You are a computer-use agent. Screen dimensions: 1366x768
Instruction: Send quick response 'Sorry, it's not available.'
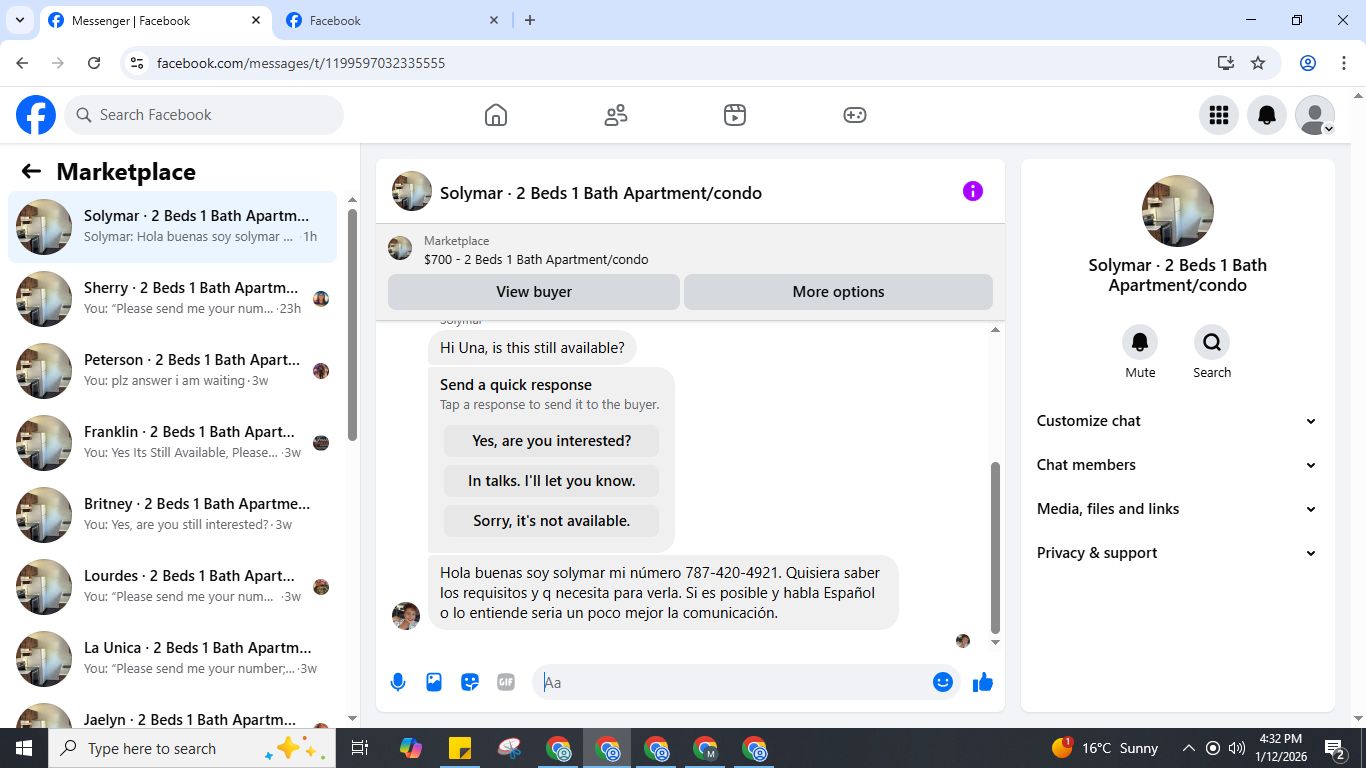[551, 521]
